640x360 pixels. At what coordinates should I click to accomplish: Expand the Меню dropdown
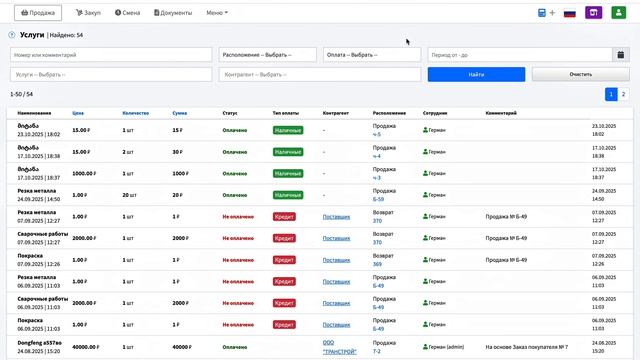tap(217, 13)
